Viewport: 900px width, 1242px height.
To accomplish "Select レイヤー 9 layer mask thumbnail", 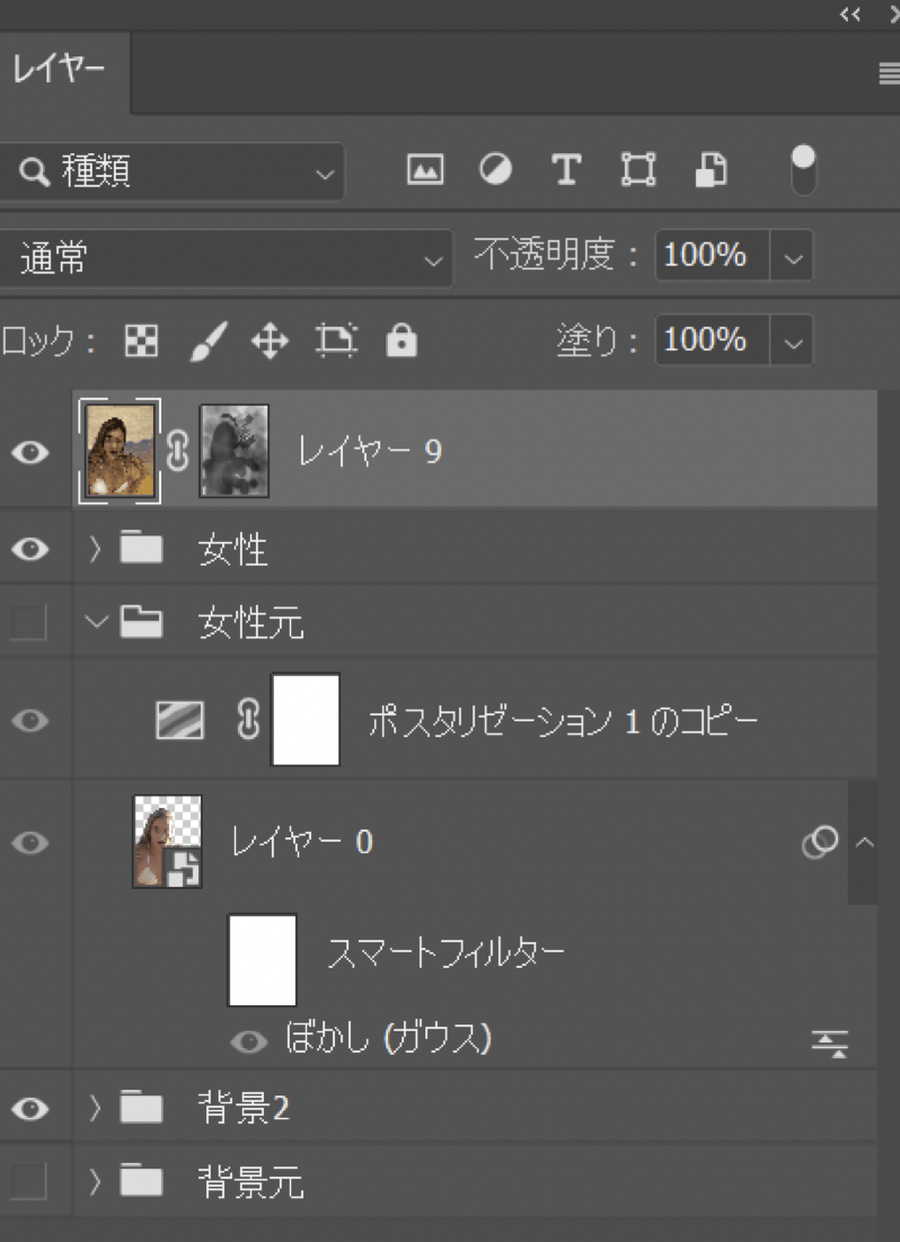I will (234, 451).
